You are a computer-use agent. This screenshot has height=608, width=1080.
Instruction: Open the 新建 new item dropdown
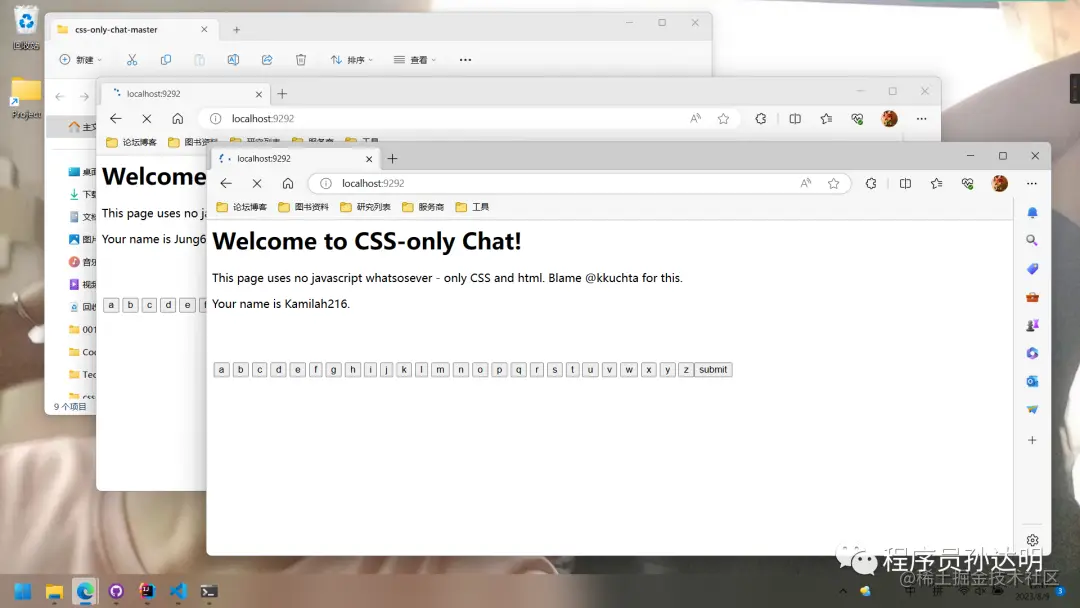pyautogui.click(x=81, y=60)
